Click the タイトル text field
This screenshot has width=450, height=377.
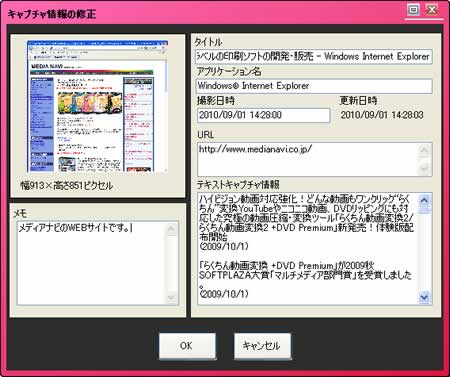(314, 56)
